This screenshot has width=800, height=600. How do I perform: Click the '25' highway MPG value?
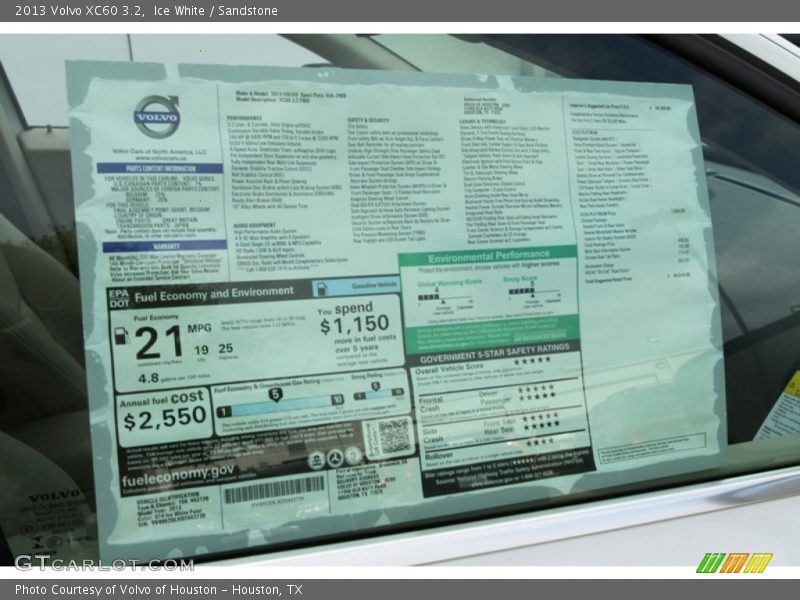226,348
